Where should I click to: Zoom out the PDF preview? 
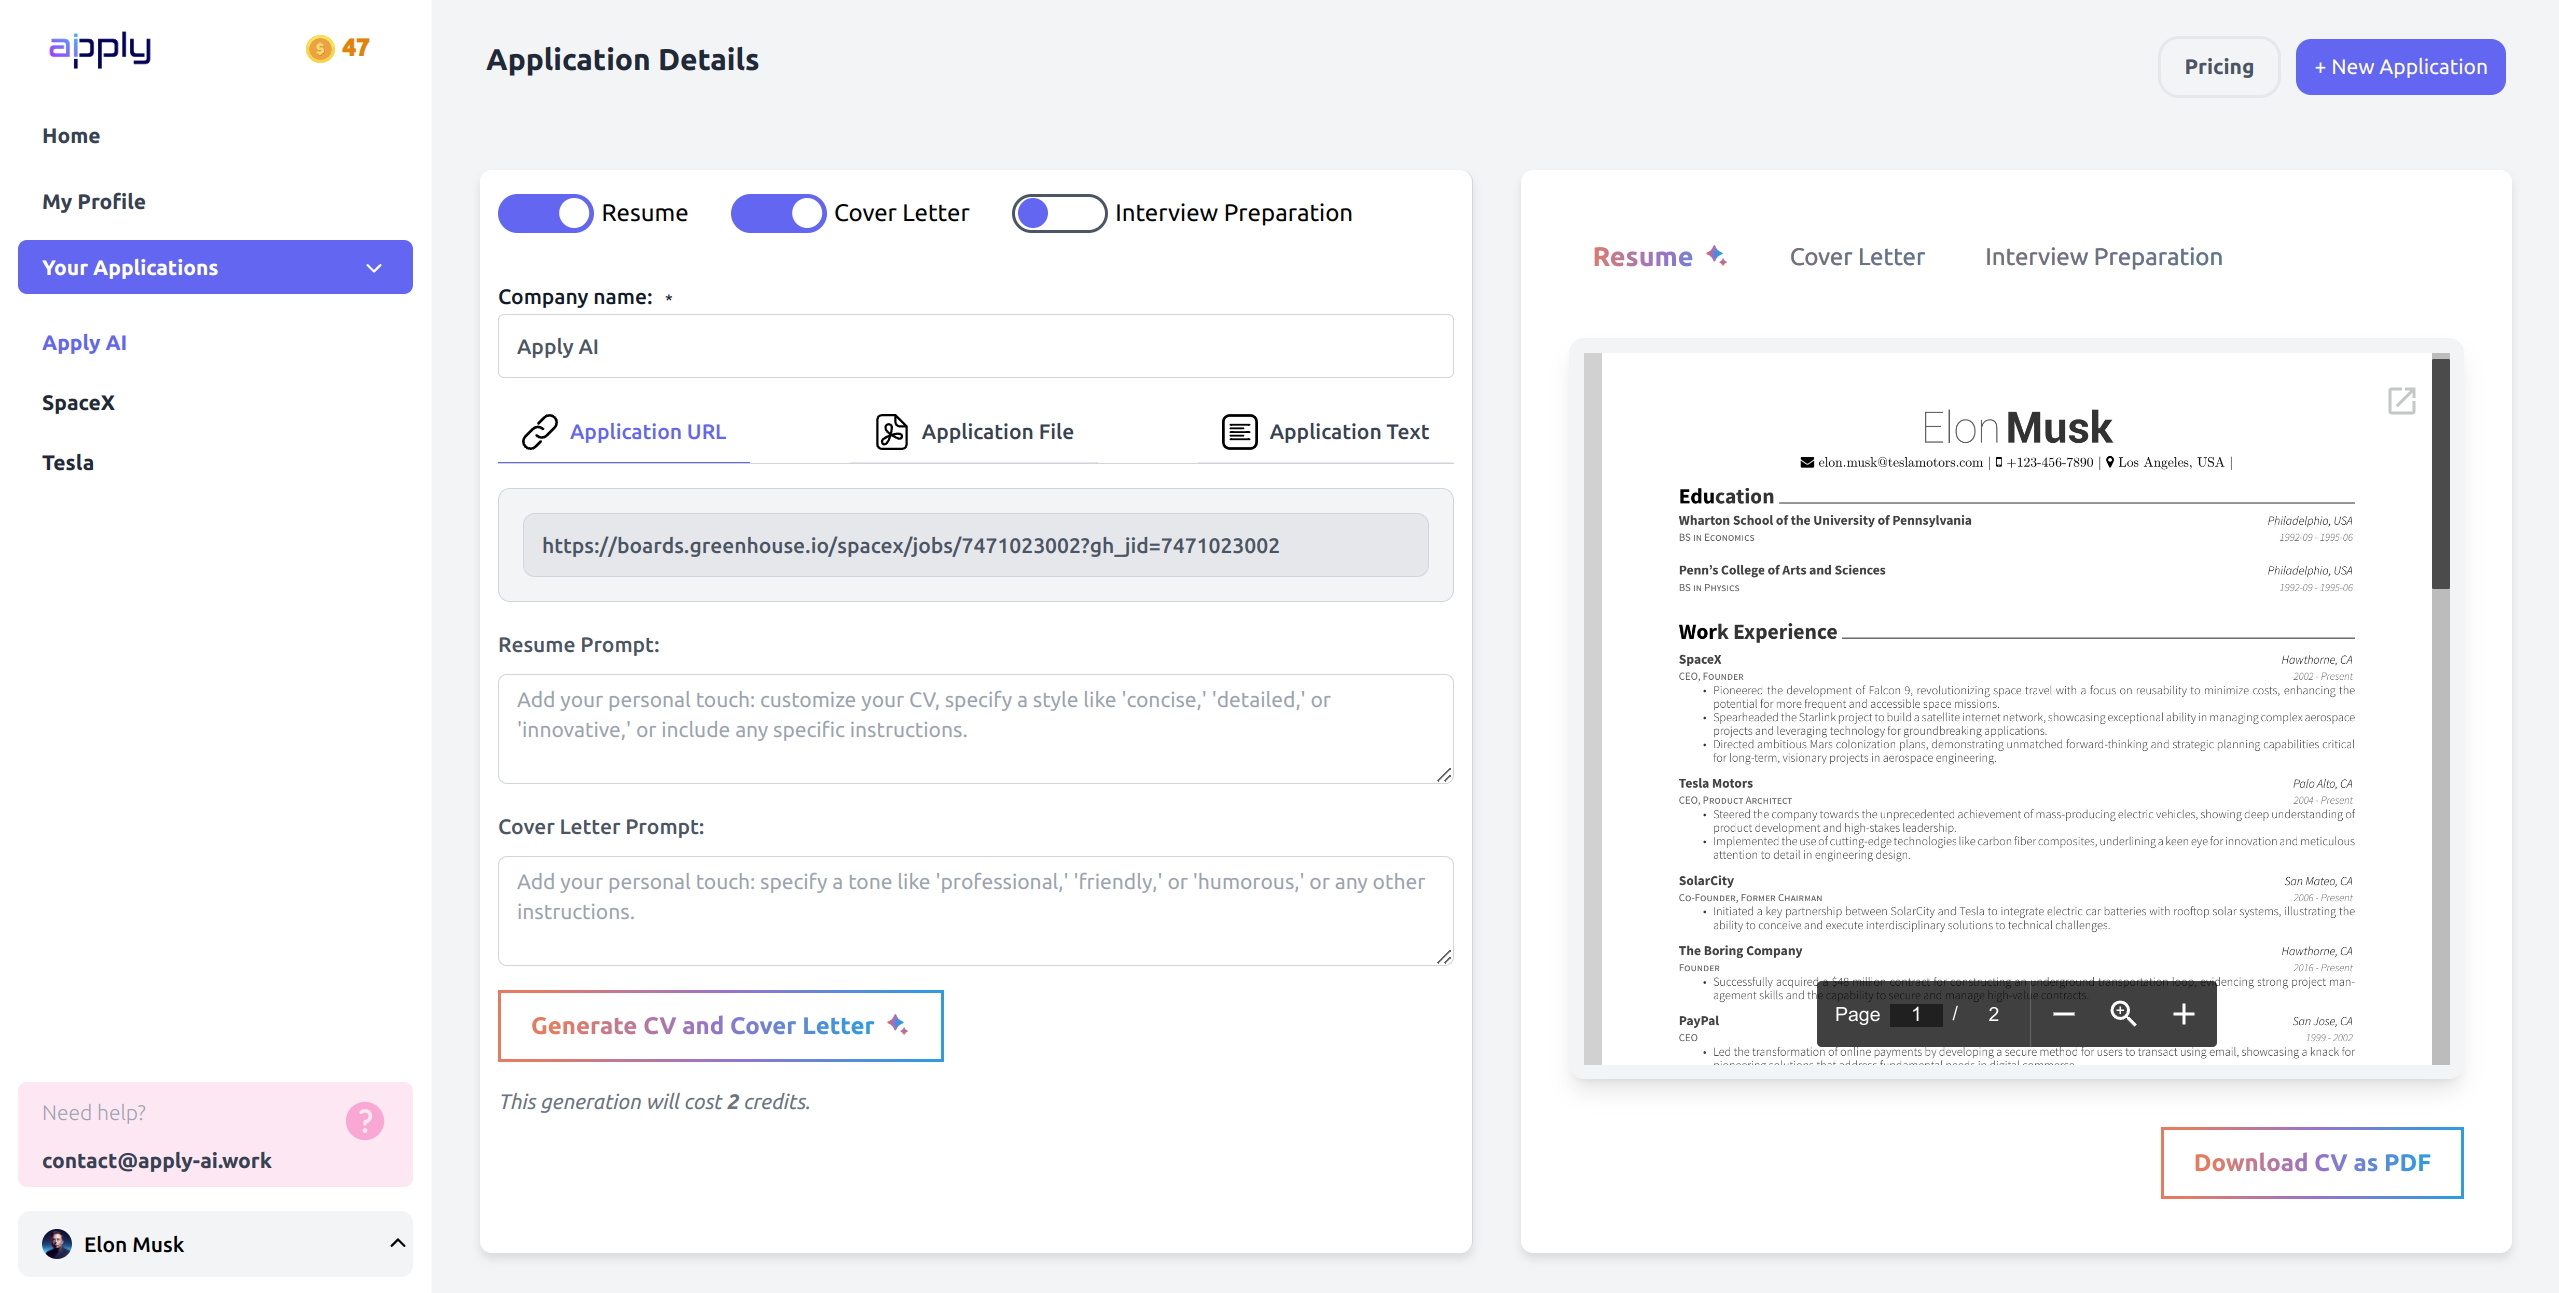coord(2063,1014)
